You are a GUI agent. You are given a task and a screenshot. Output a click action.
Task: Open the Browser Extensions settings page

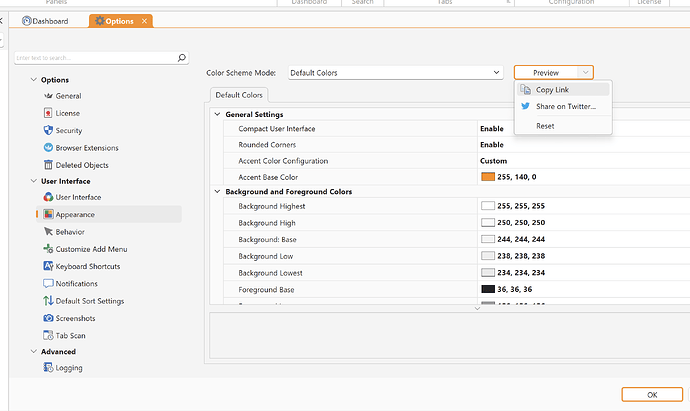tap(87, 148)
